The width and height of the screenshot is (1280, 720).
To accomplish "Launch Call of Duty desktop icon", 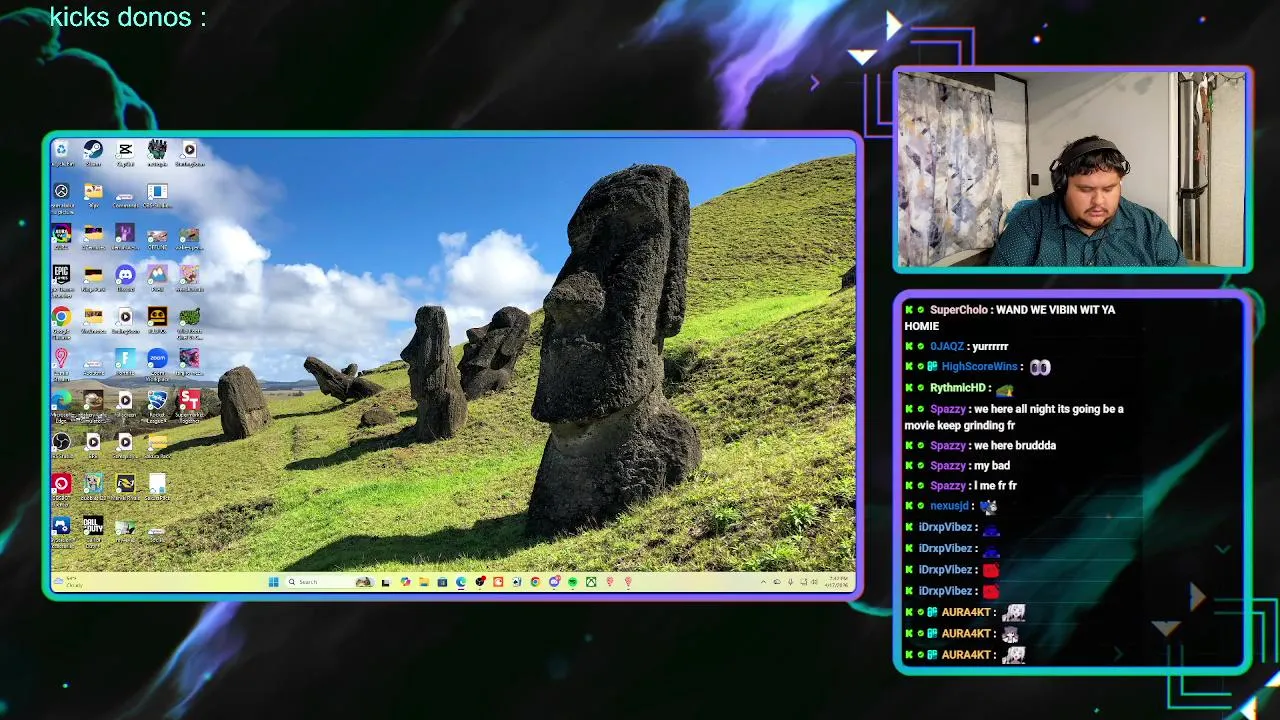I will point(93,530).
